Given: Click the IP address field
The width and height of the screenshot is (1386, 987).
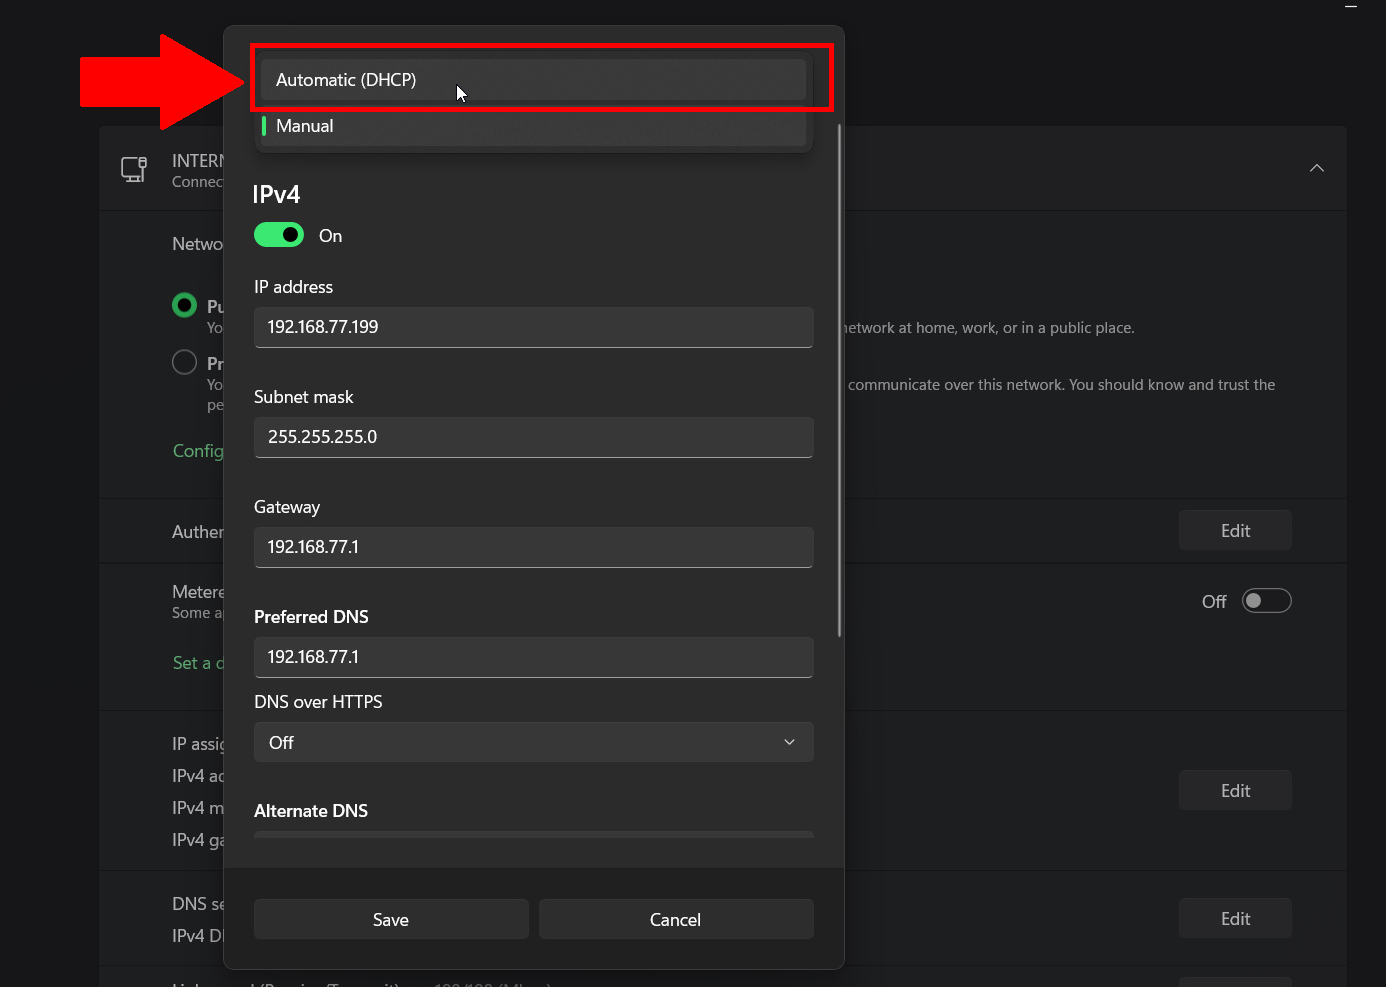Looking at the screenshot, I should (533, 327).
